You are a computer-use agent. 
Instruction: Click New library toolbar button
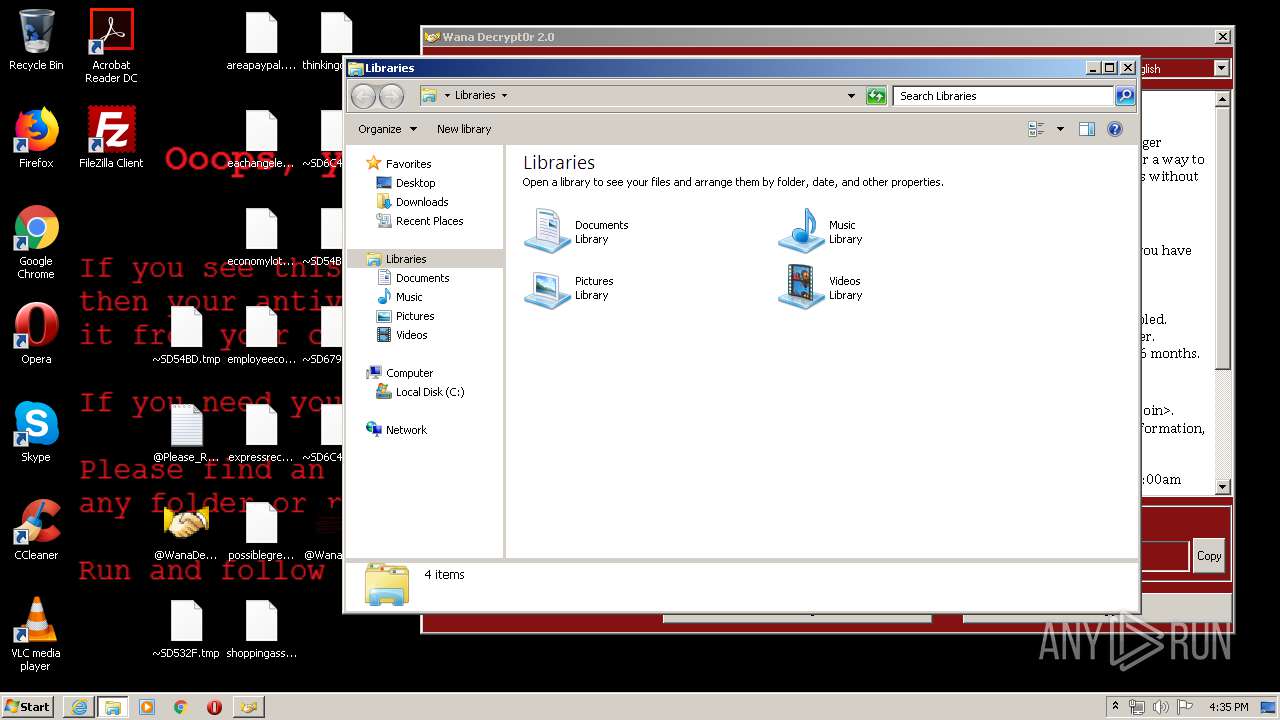pos(464,129)
